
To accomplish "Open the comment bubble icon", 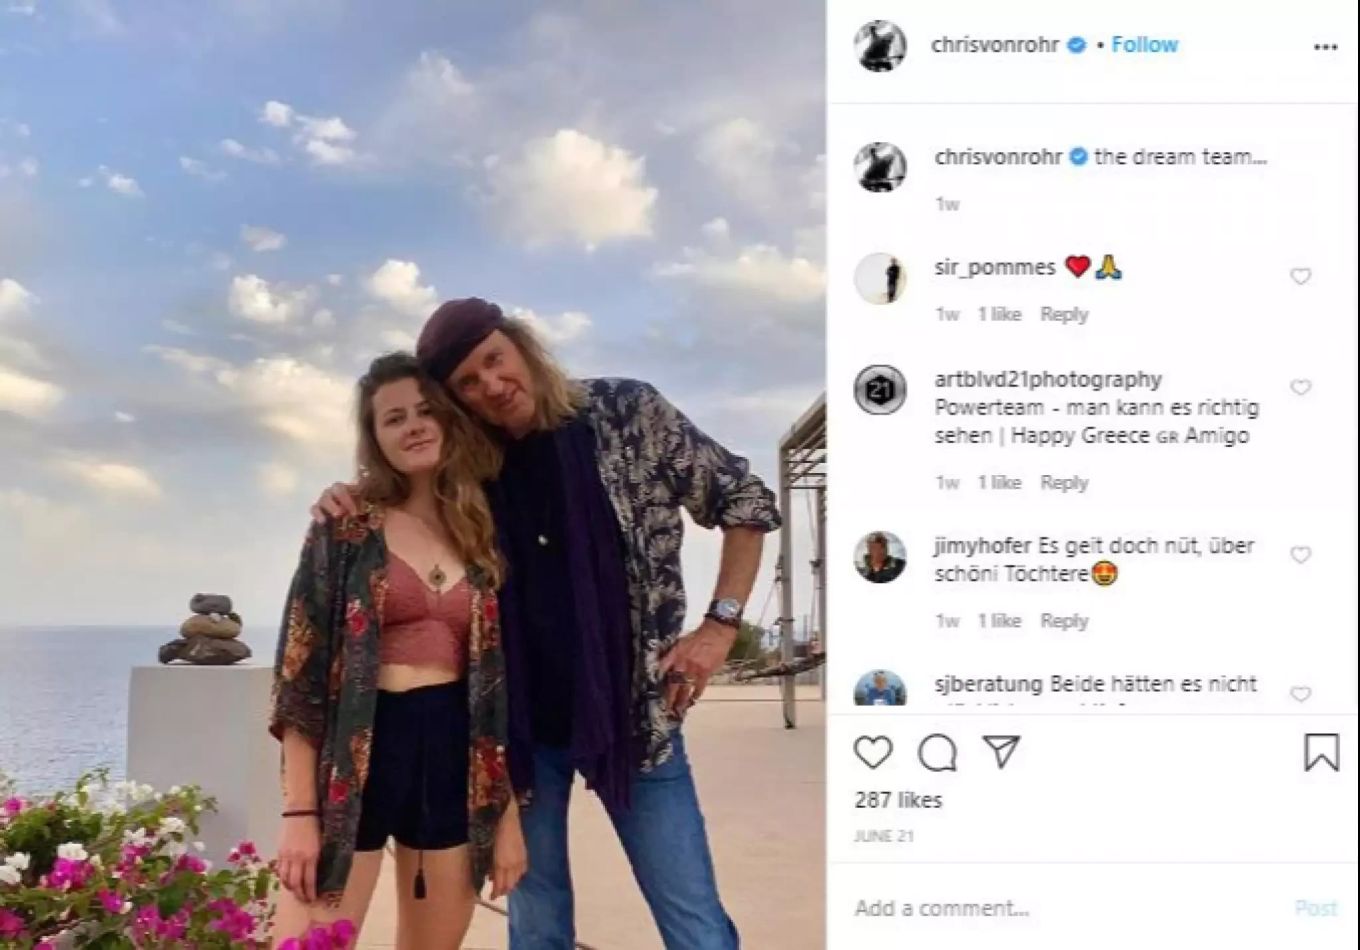I will click(937, 752).
